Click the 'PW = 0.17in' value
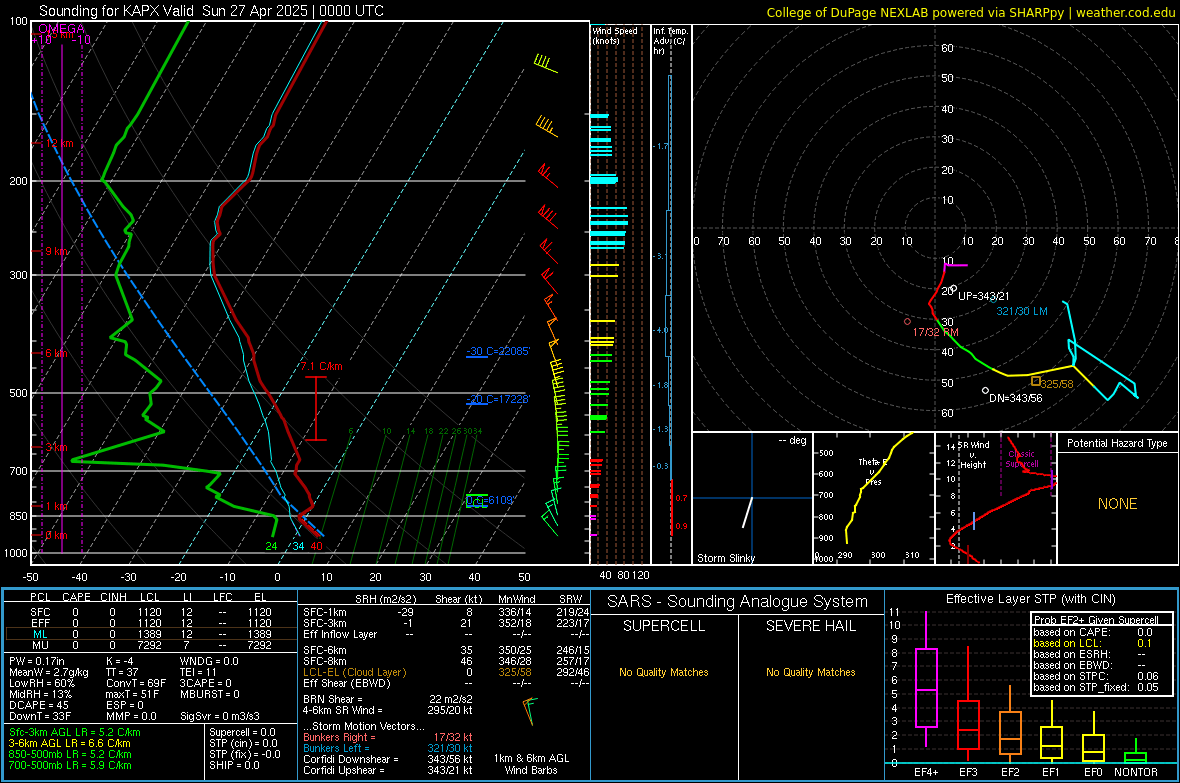Image resolution: width=1180 pixels, height=783 pixels. coord(37,661)
